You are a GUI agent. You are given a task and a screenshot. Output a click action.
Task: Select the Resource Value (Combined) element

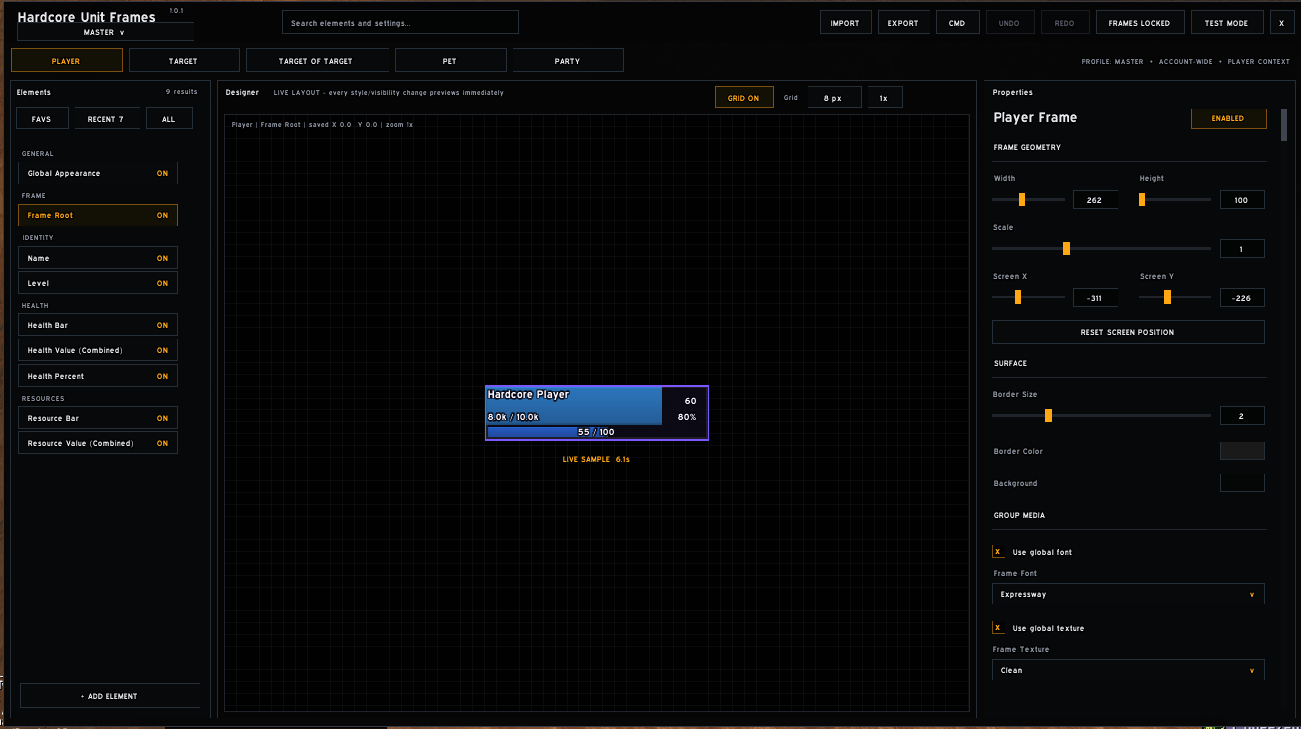pos(98,443)
